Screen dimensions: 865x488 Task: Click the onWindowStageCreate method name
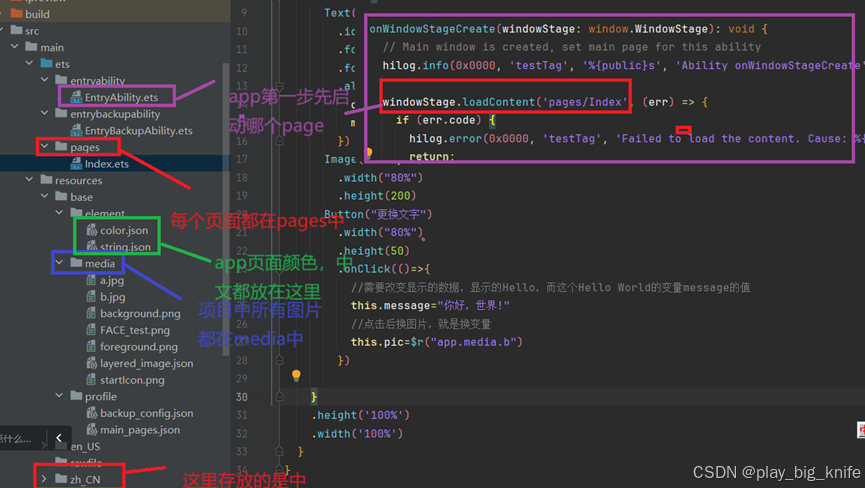click(x=432, y=29)
